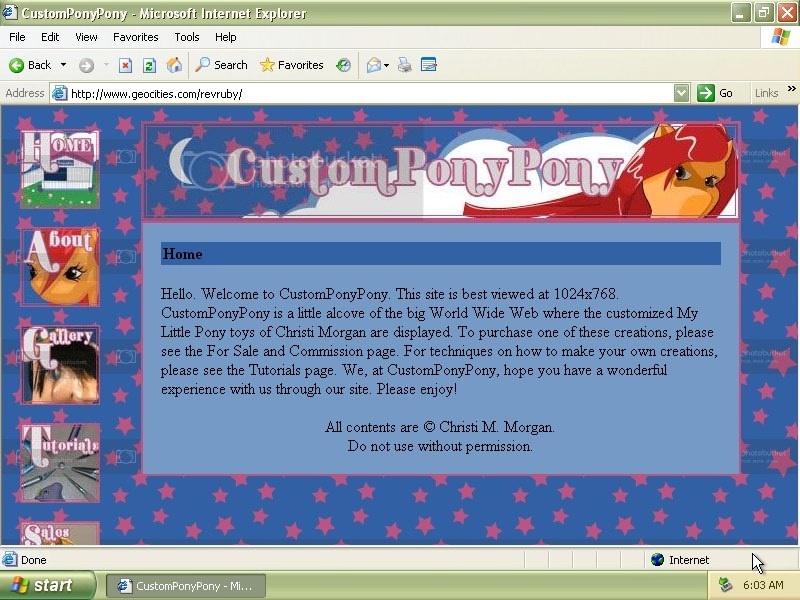
Task: Click the Back arrow button
Action: pos(30,65)
